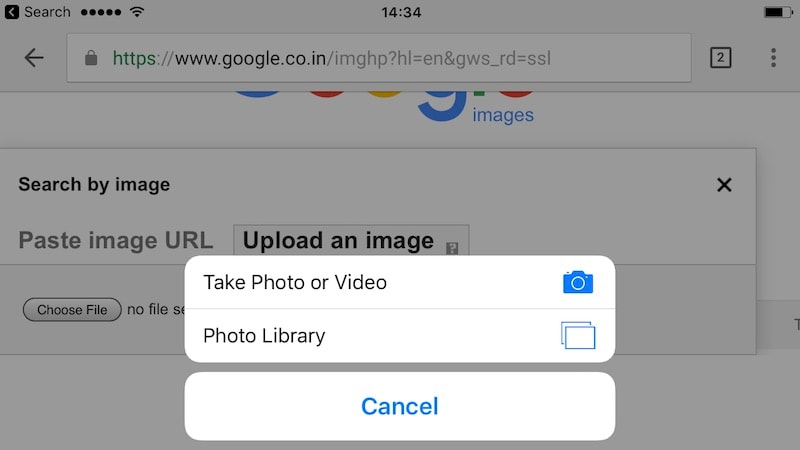This screenshot has width=800, height=450.
Task: Open the three-dot browser menu
Action: click(773, 58)
